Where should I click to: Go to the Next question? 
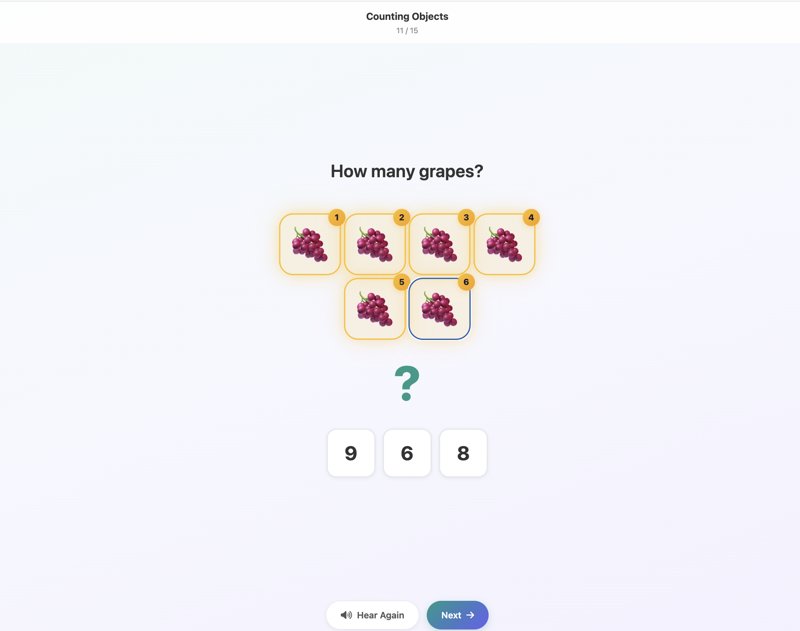[x=458, y=615]
